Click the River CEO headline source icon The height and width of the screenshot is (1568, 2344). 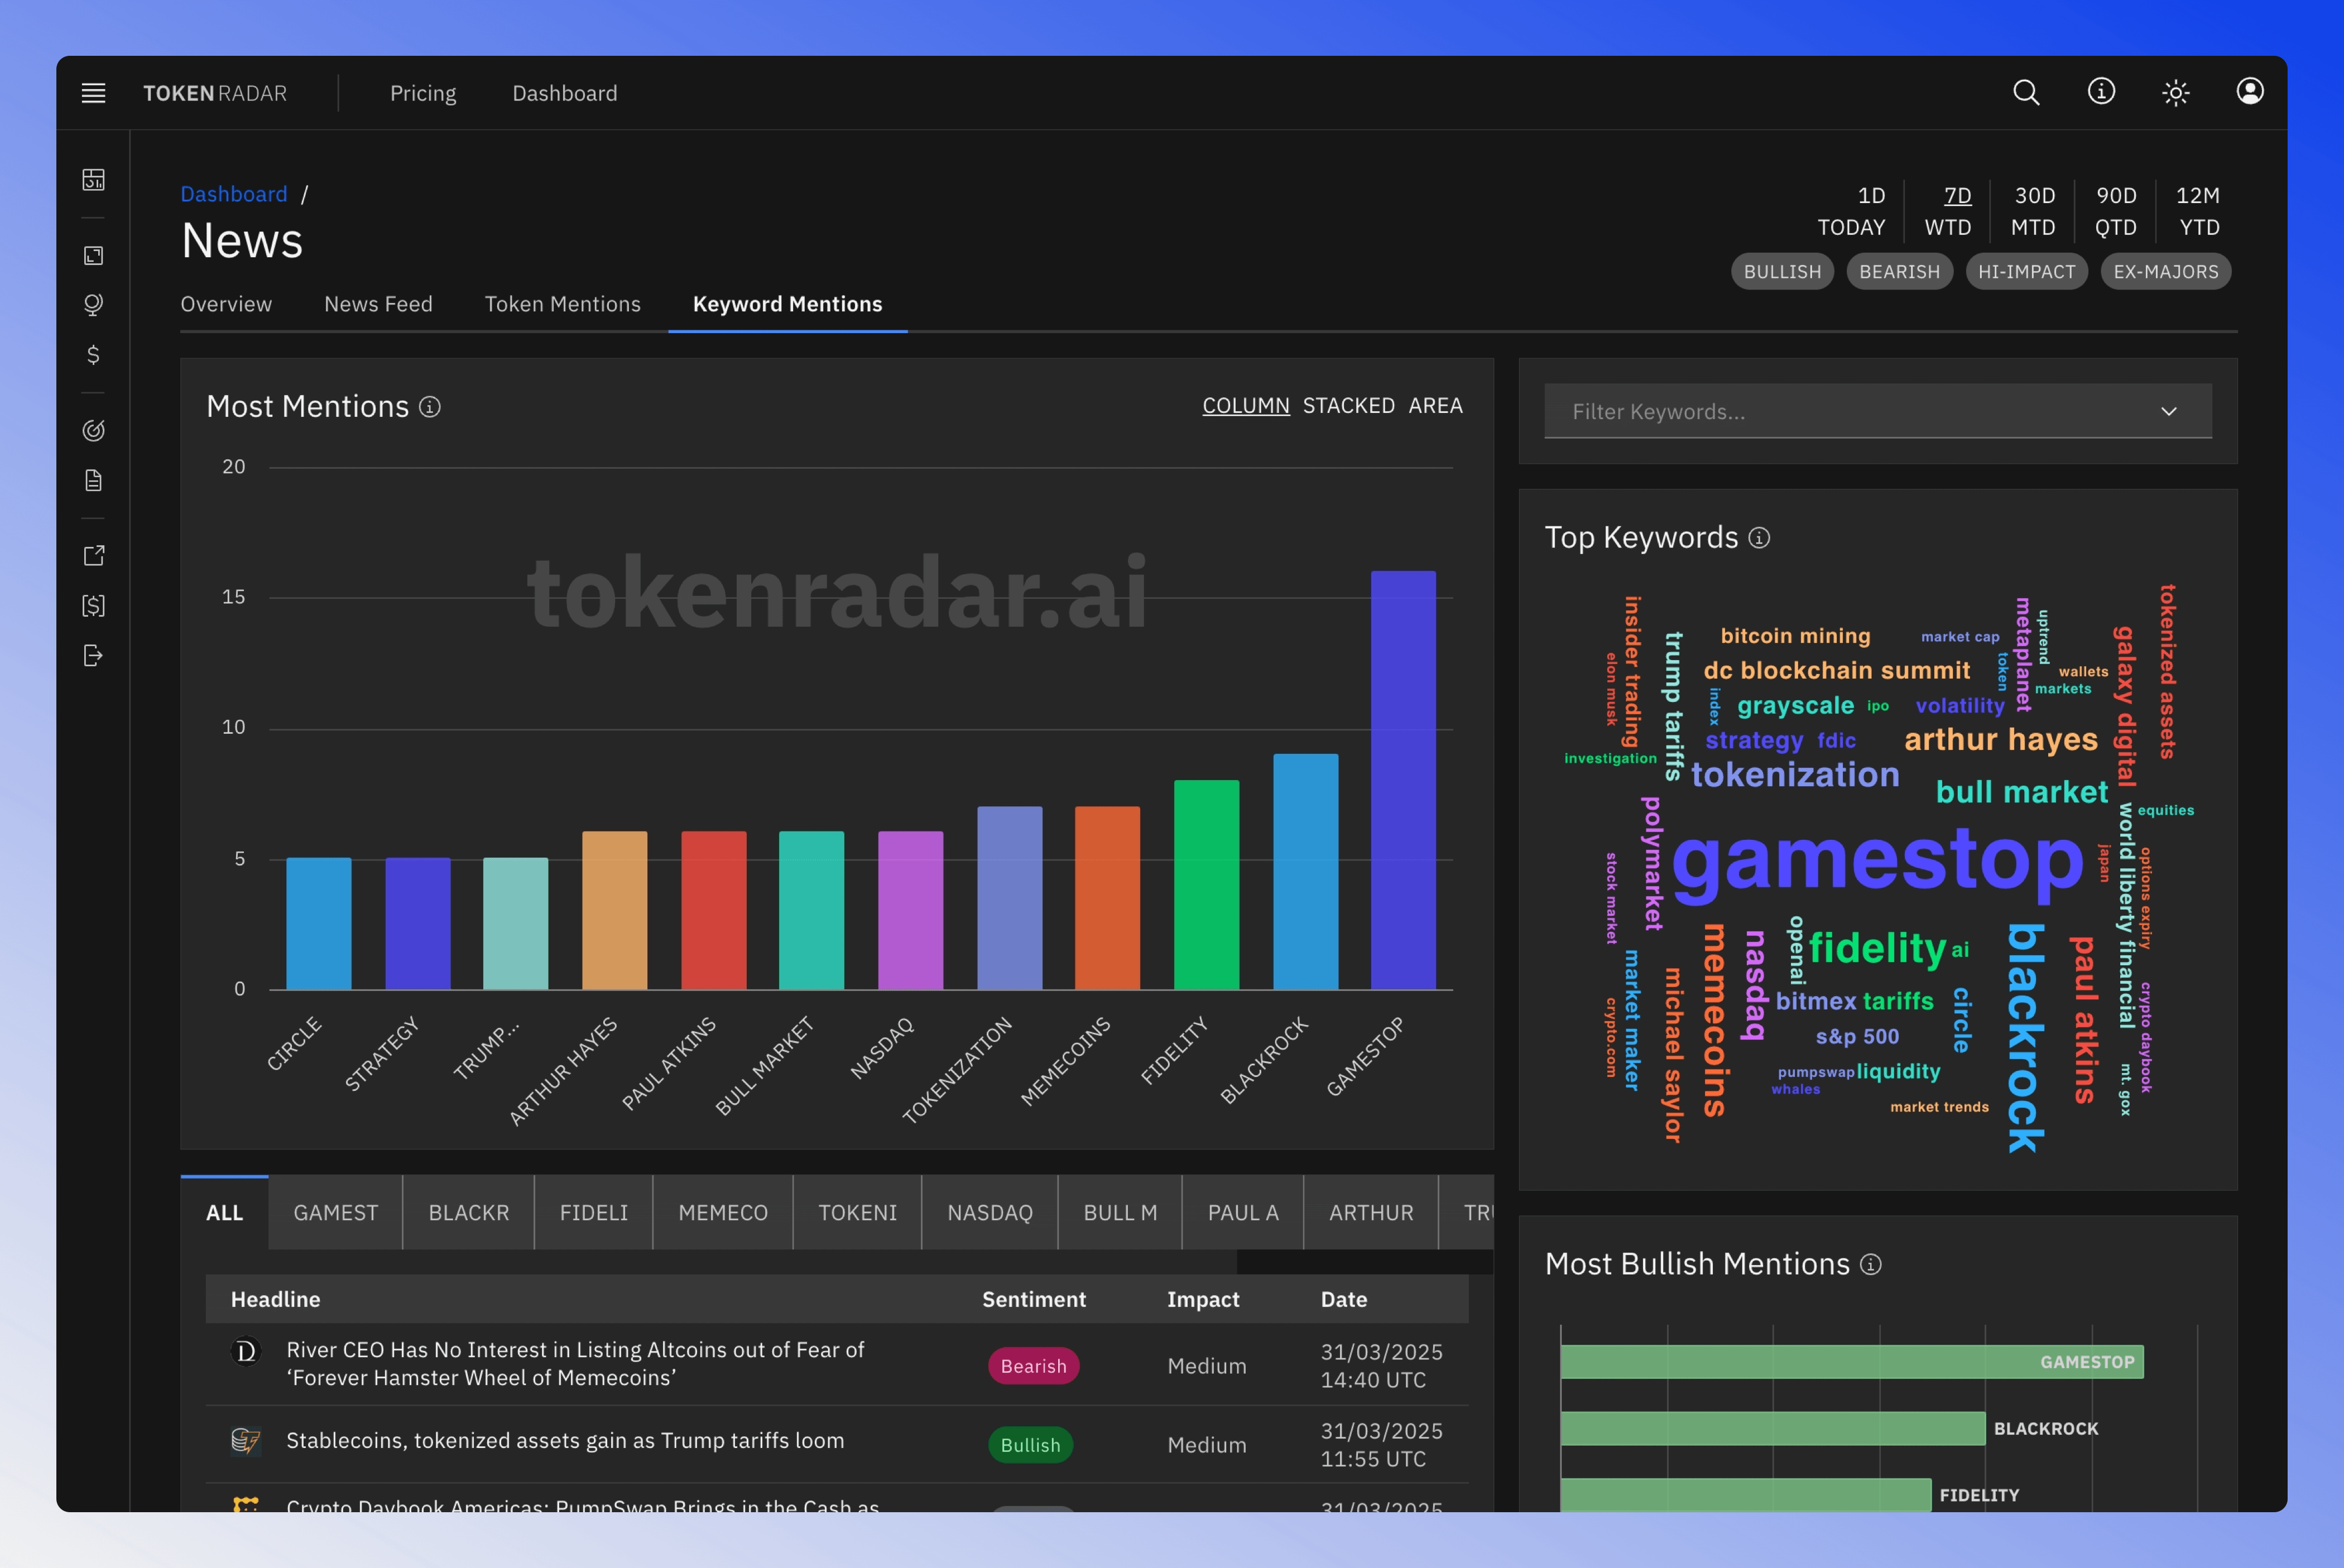click(x=245, y=1352)
